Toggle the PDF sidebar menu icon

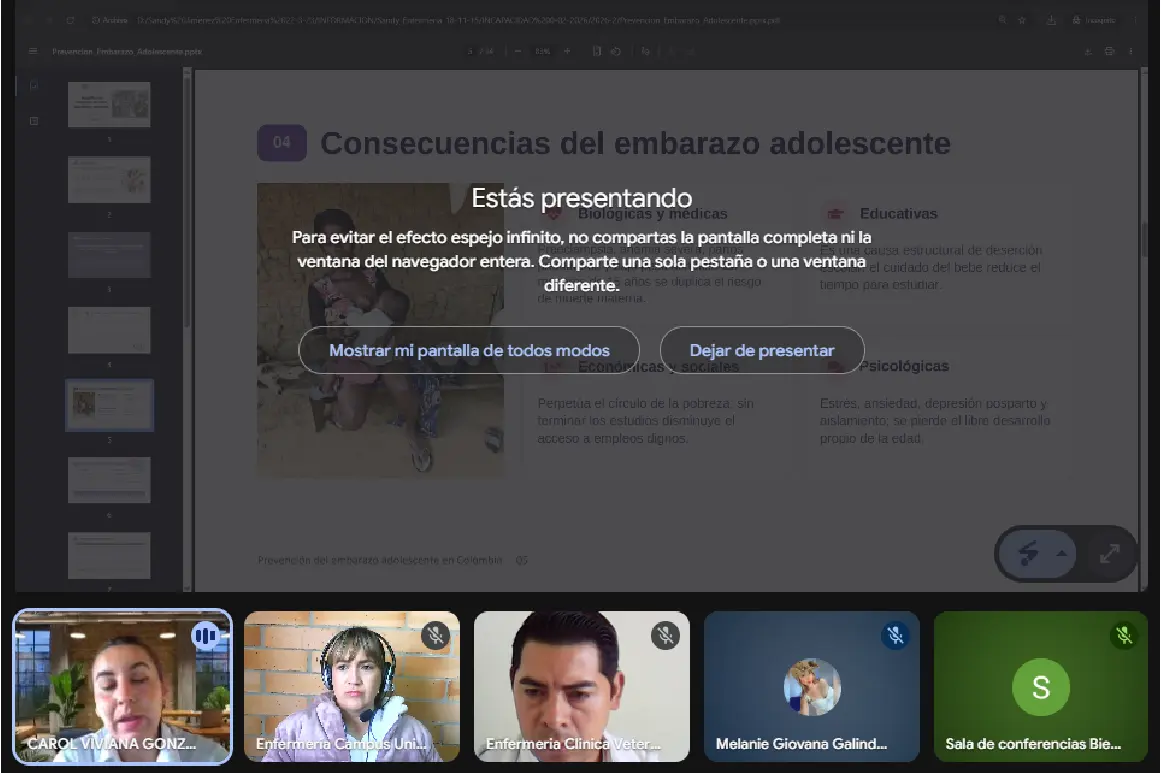[33, 52]
